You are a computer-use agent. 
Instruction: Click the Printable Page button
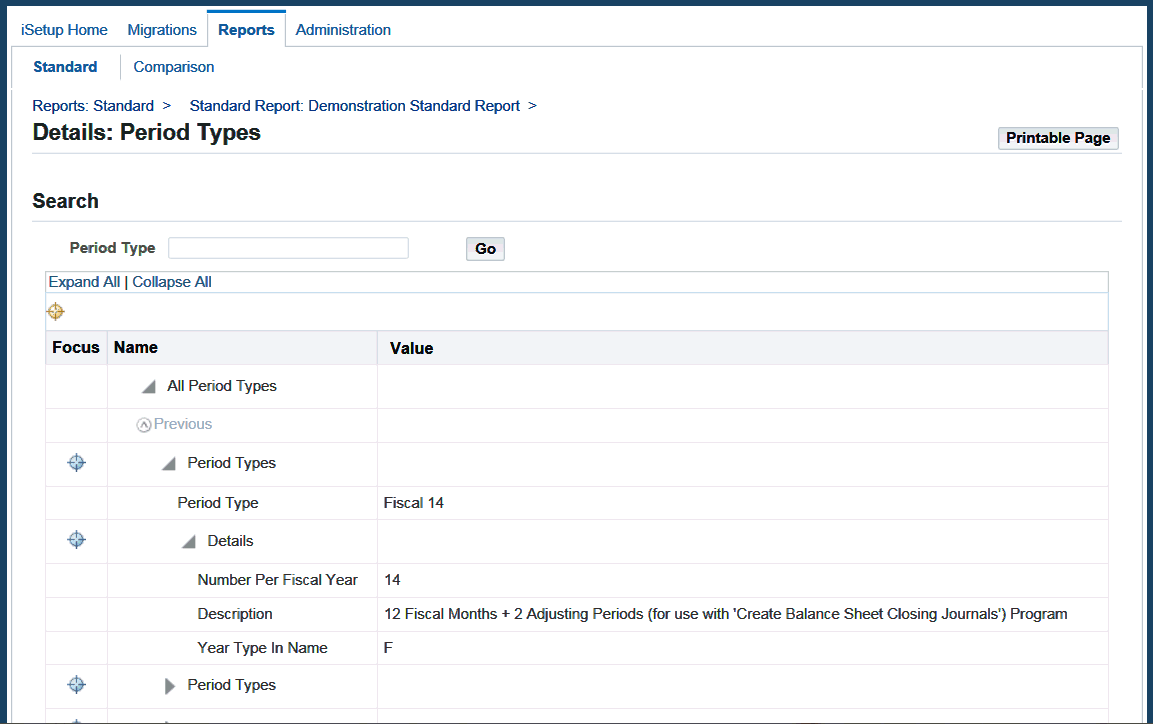coord(1058,138)
